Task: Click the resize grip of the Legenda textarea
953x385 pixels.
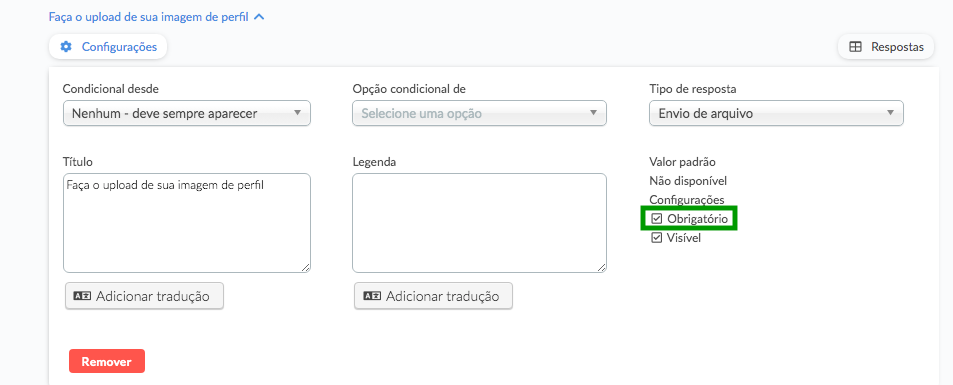Action: (602, 267)
